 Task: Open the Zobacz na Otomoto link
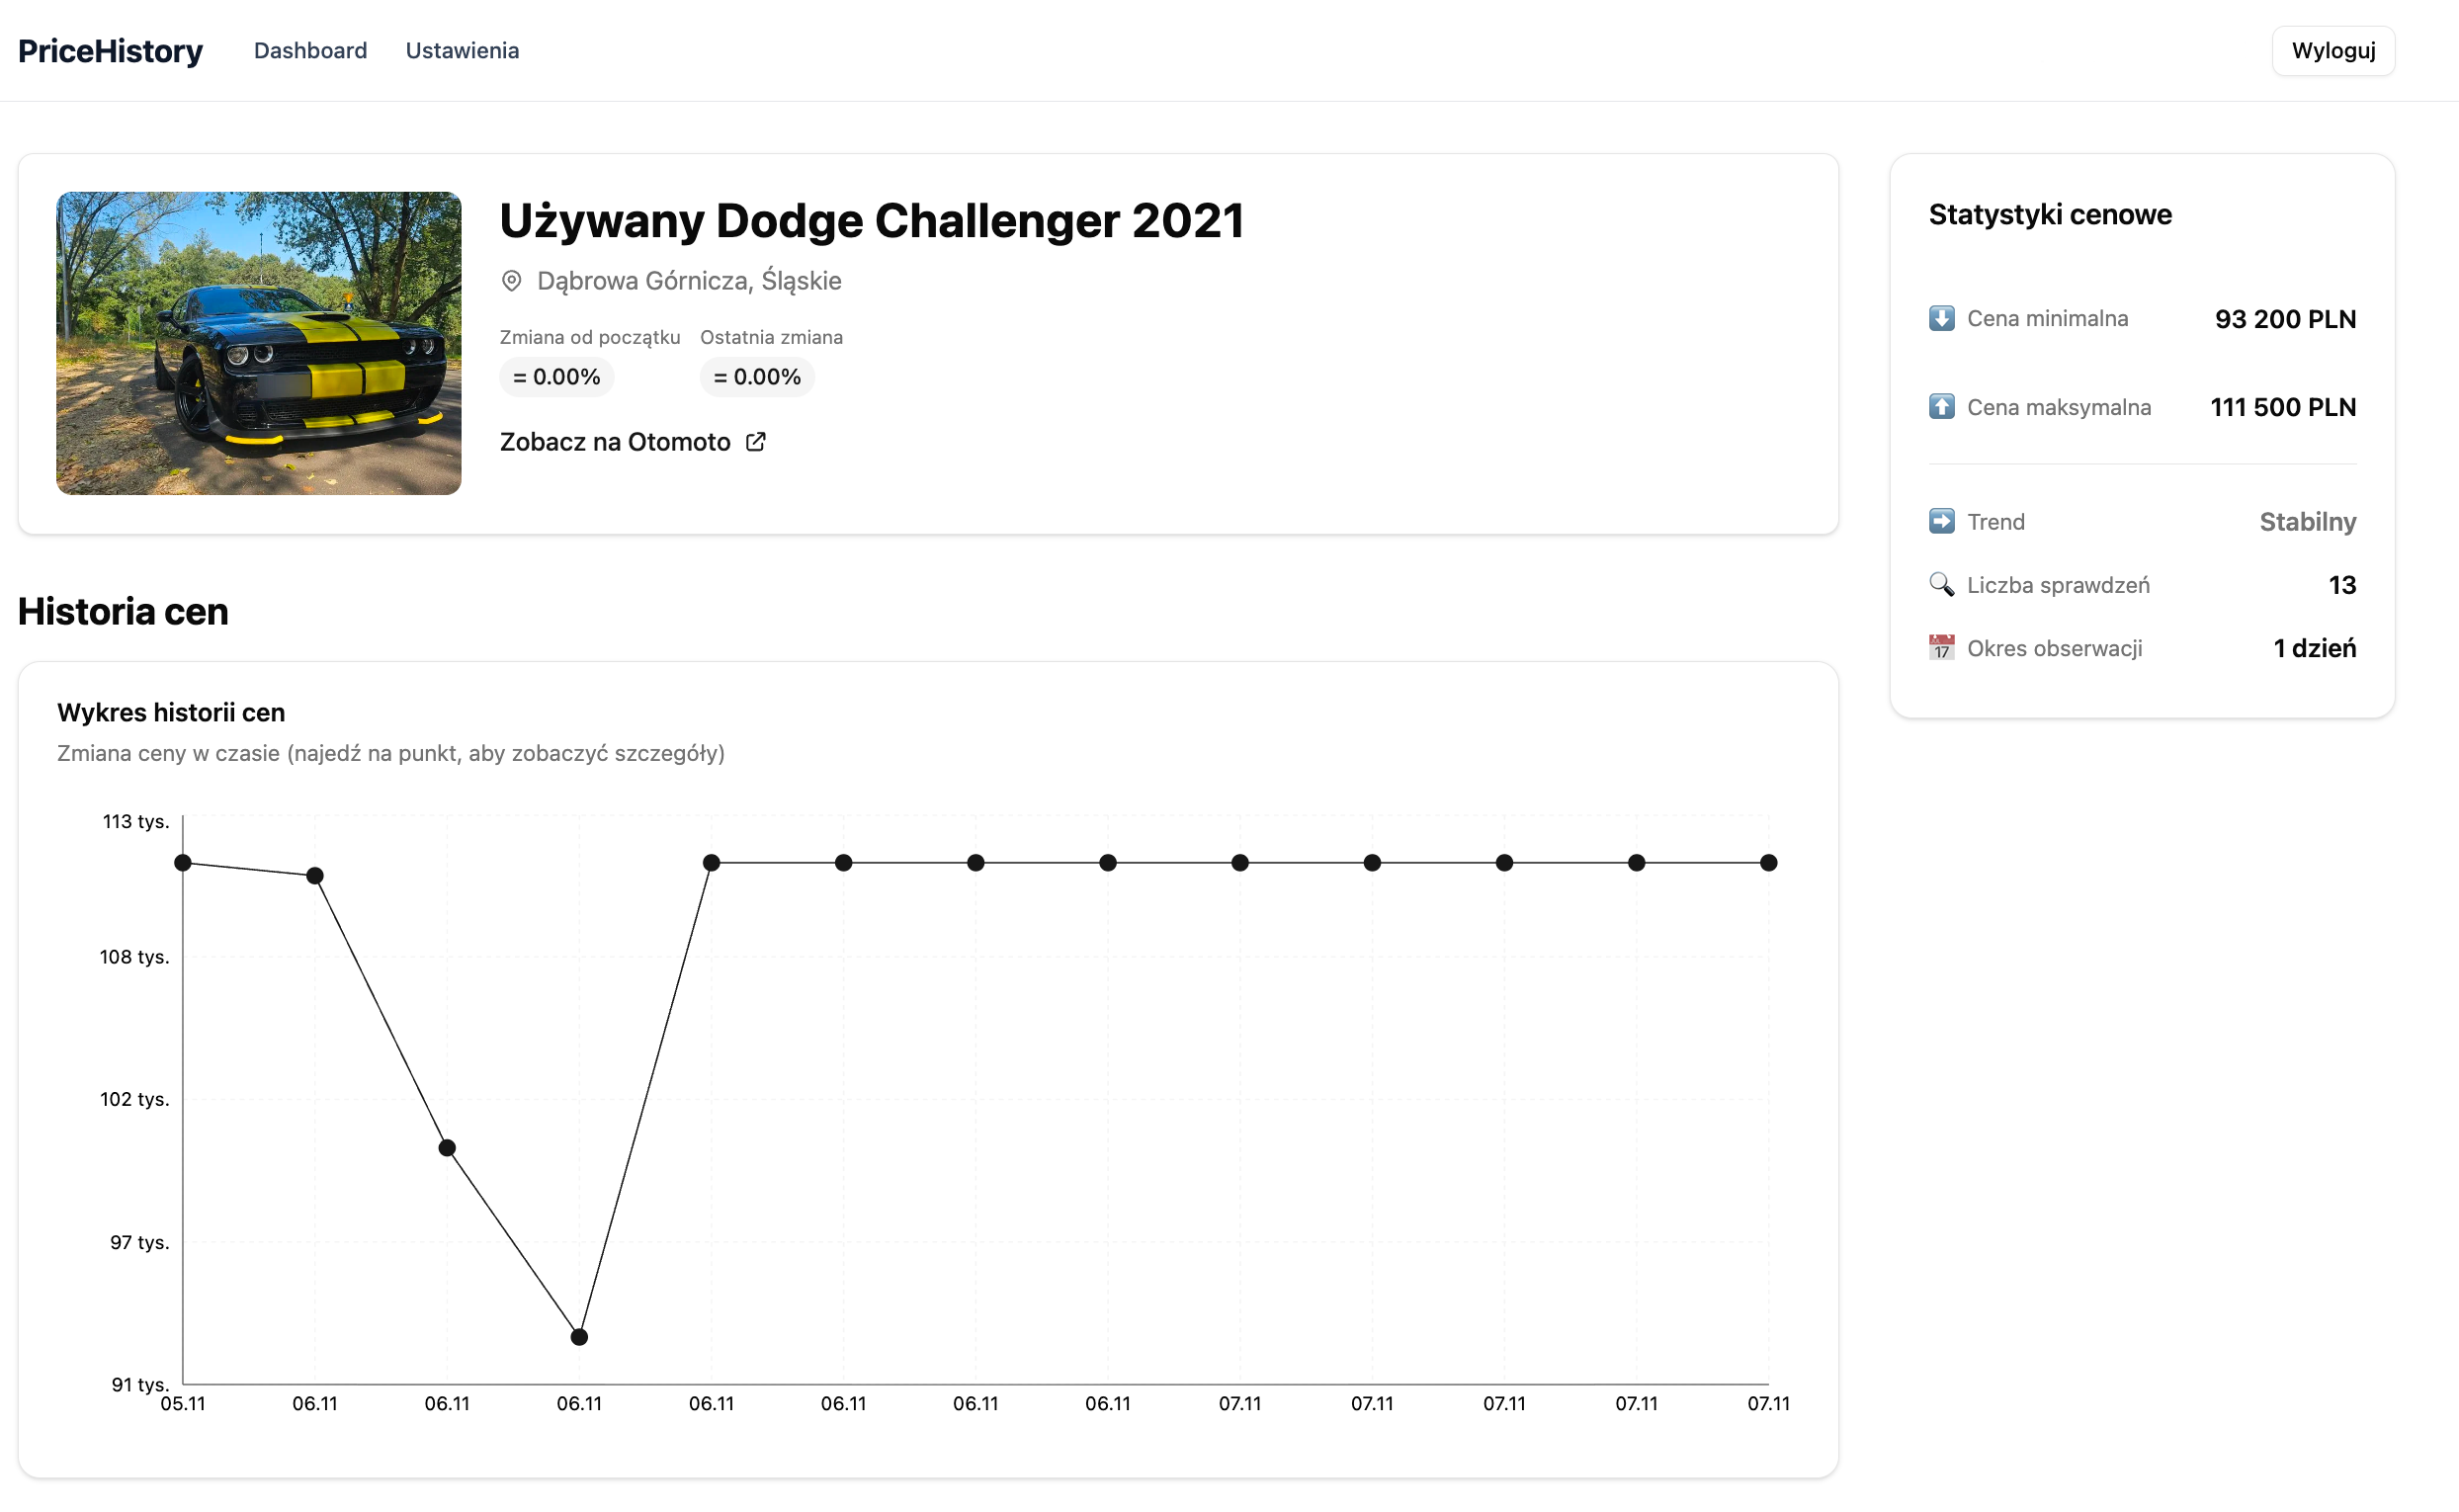point(615,442)
